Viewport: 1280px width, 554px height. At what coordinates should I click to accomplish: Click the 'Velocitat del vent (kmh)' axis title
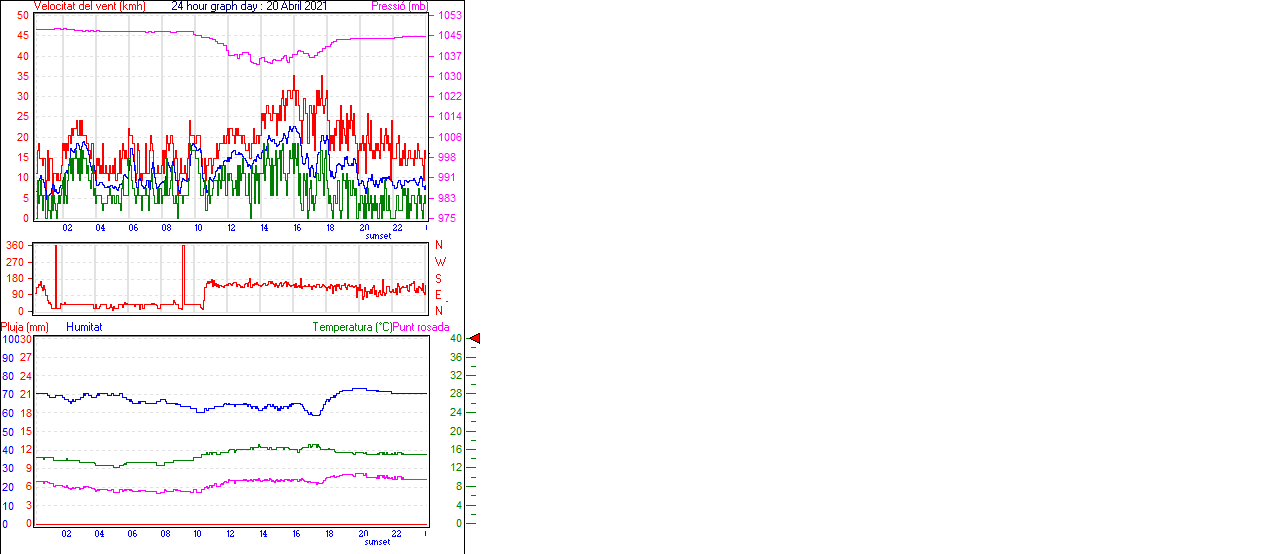pos(90,6)
